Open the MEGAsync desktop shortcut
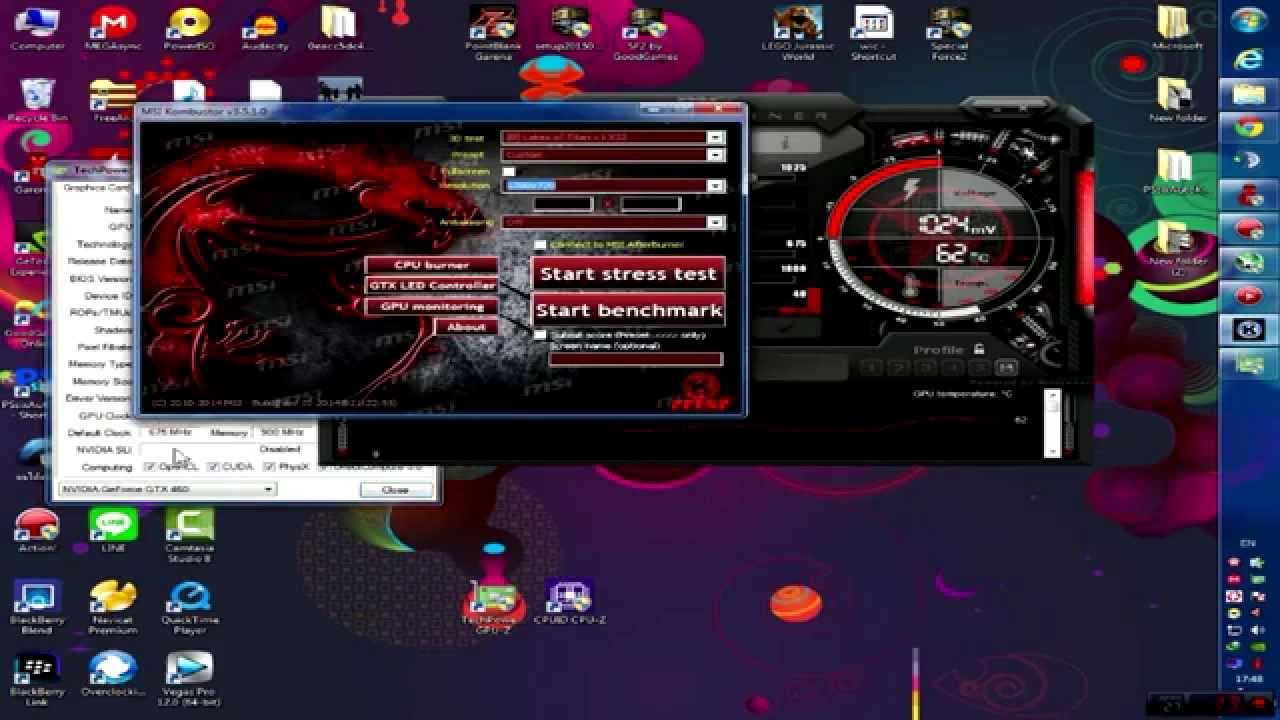Image resolution: width=1280 pixels, height=720 pixels. tap(113, 28)
